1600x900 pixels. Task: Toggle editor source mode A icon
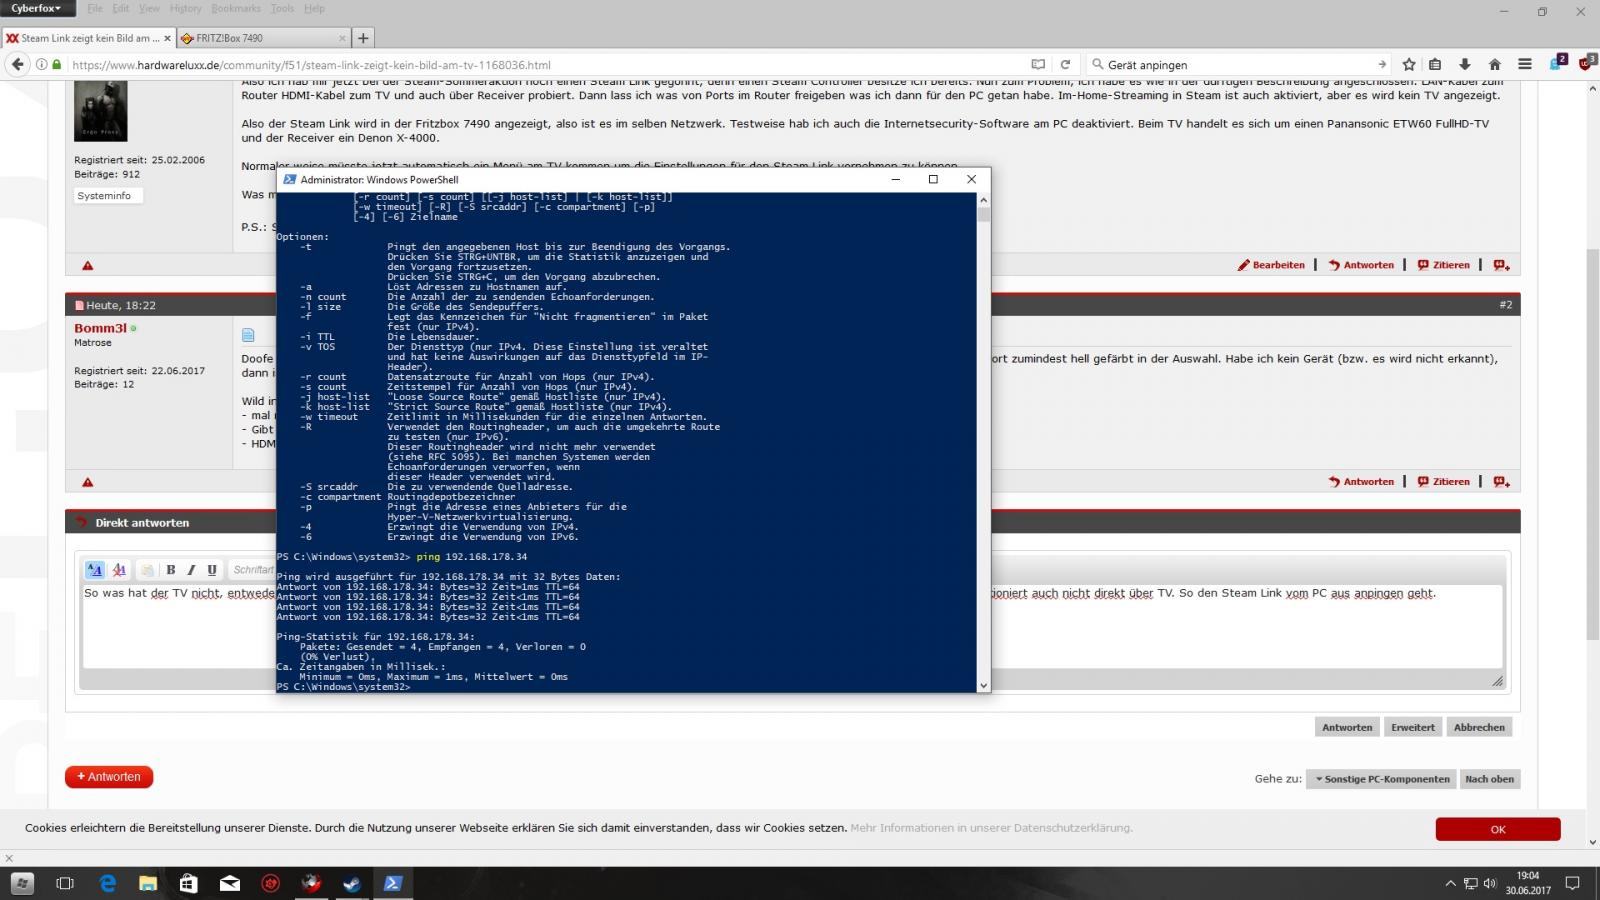[x=95, y=570]
